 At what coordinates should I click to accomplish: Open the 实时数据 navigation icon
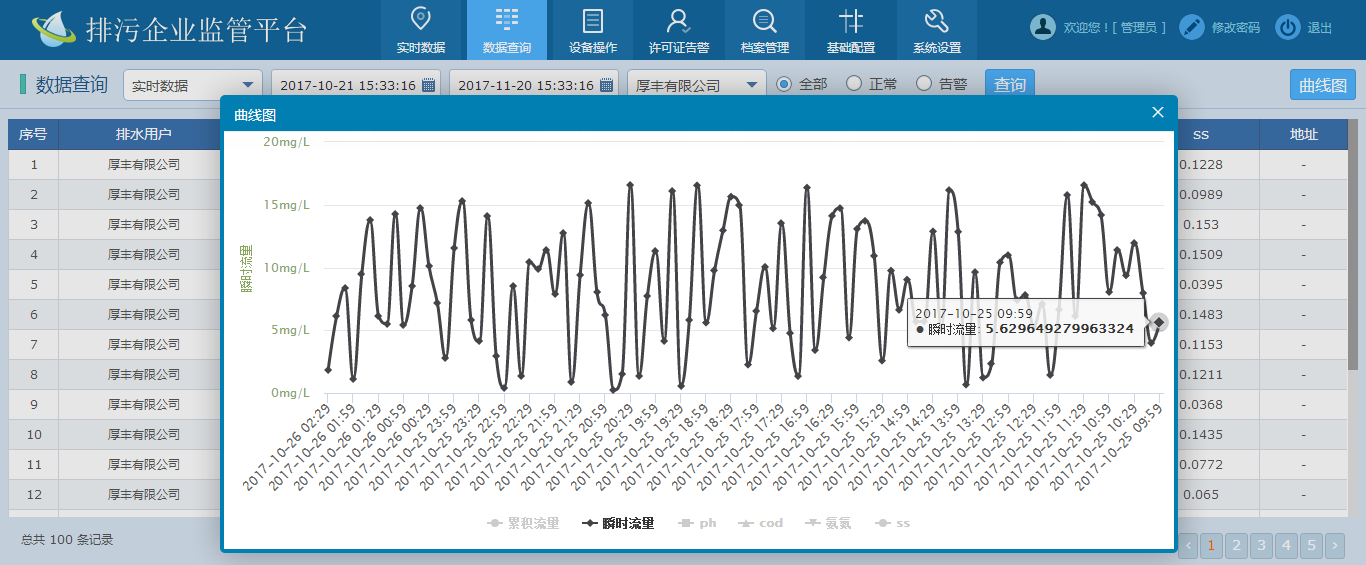tap(421, 21)
